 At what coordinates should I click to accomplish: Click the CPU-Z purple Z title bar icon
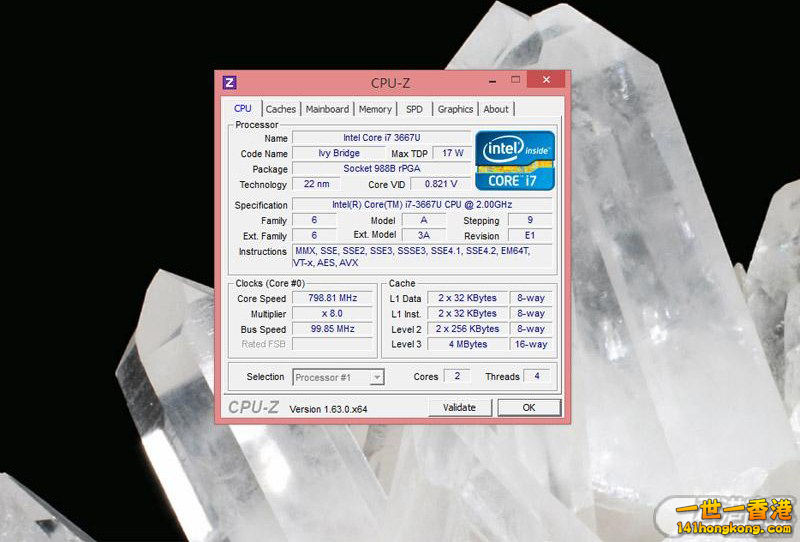tap(229, 82)
